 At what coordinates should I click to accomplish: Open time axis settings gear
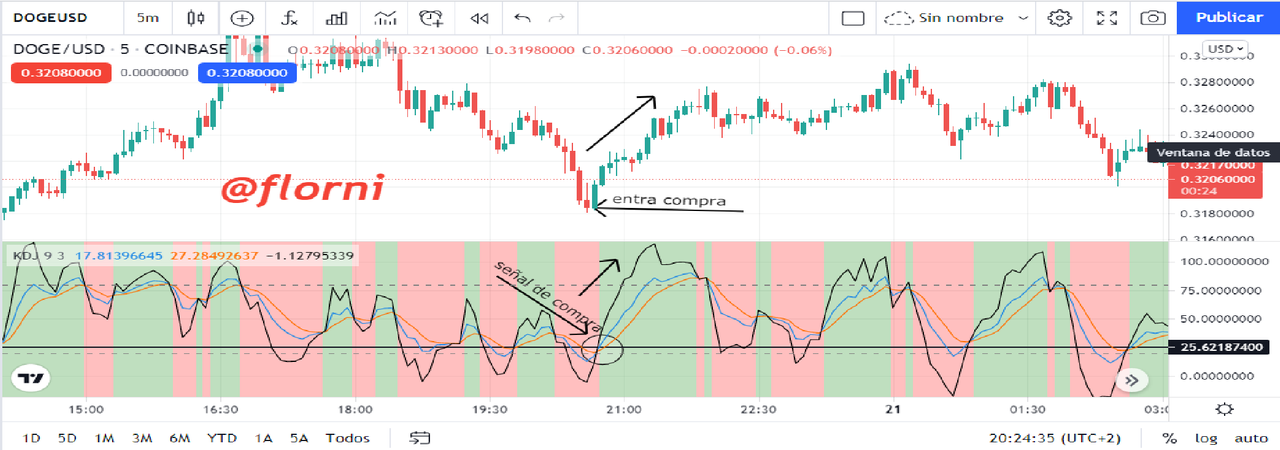[x=1225, y=409]
